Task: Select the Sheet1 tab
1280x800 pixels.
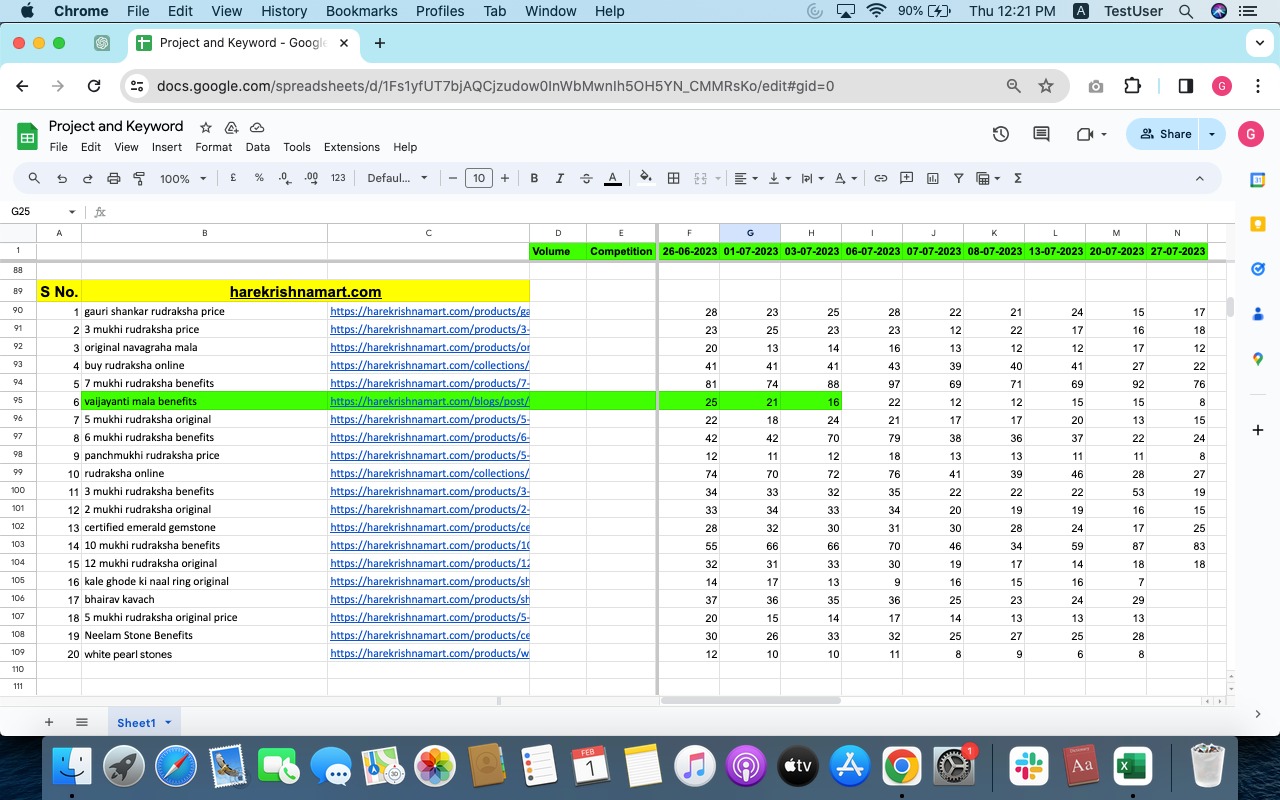Action: (x=137, y=722)
